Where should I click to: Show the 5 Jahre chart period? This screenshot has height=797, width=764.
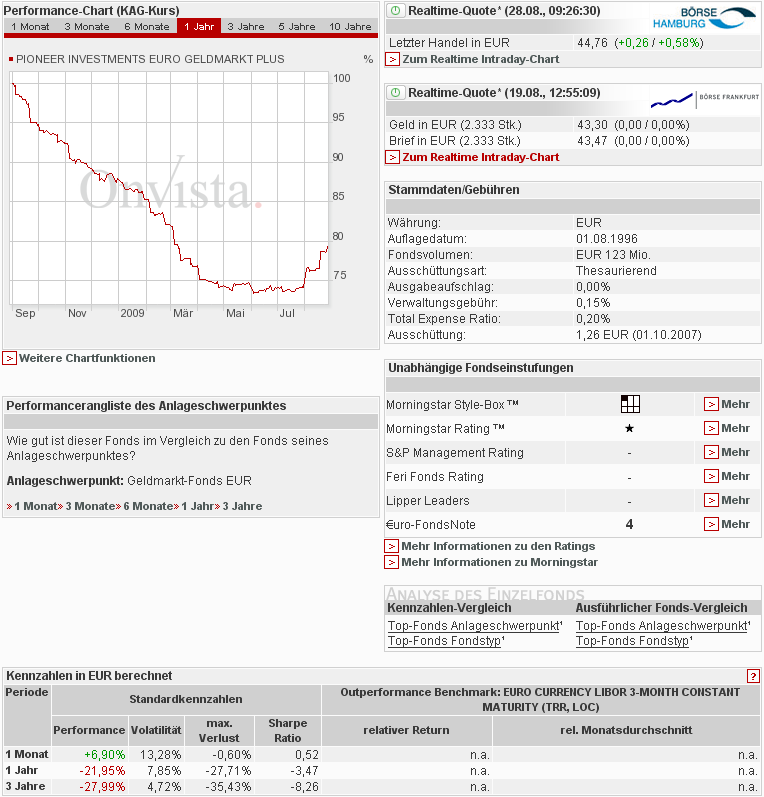coord(297,26)
